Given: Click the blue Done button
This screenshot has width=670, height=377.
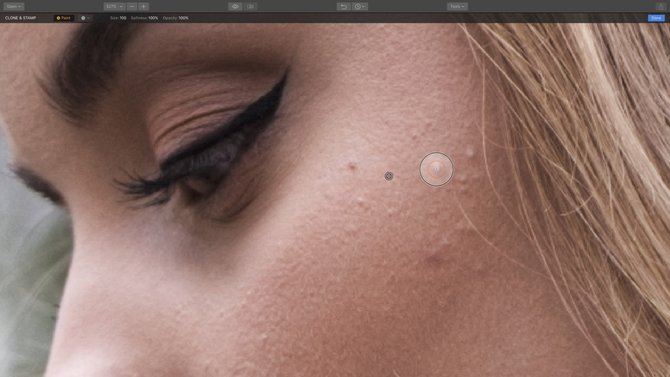Looking at the screenshot, I should coord(656,18).
